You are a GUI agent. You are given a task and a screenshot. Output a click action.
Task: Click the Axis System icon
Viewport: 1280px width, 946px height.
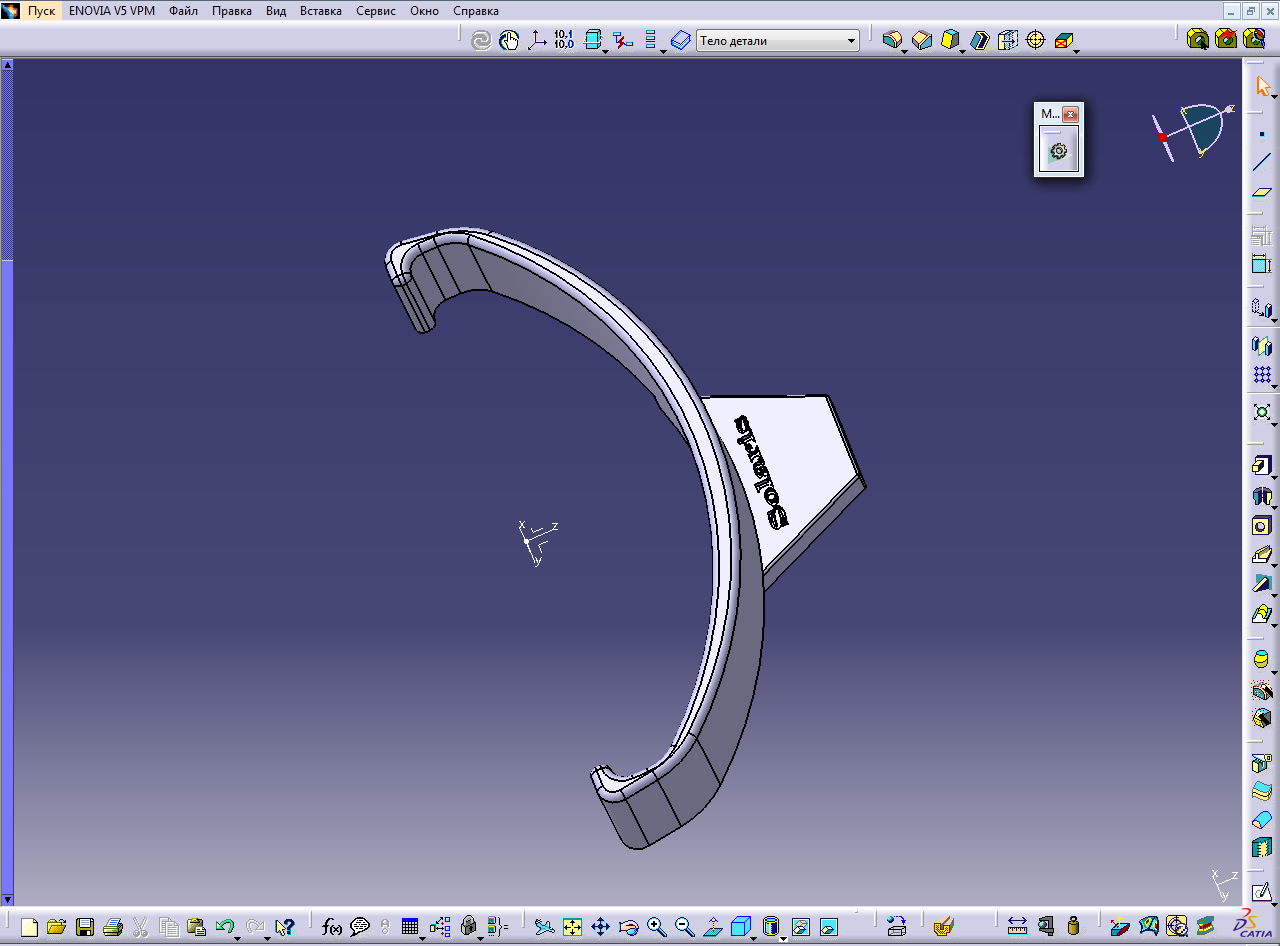tap(537, 40)
